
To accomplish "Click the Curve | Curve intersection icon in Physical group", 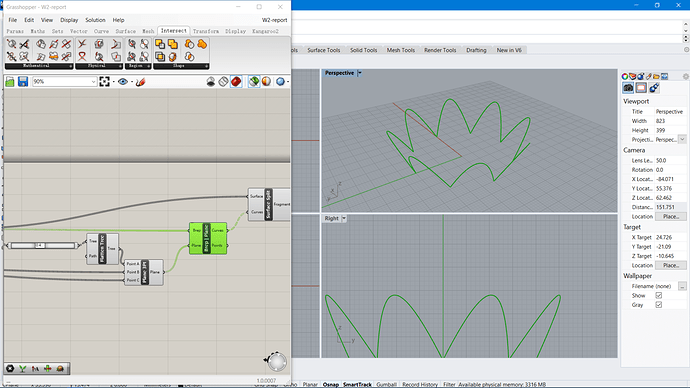I will click(82, 44).
